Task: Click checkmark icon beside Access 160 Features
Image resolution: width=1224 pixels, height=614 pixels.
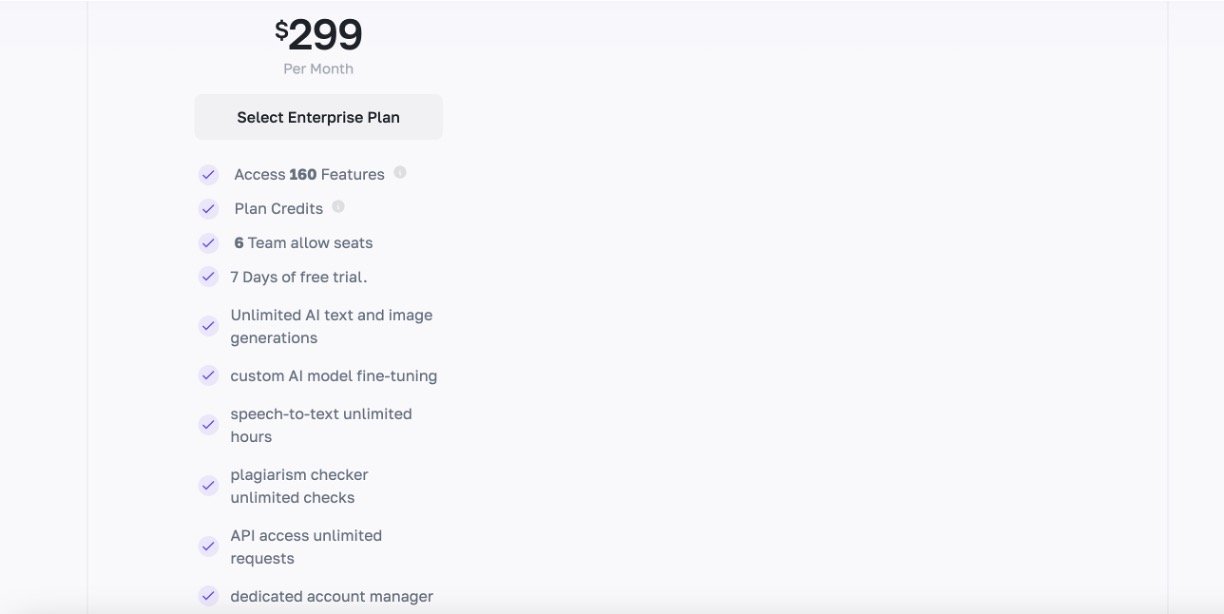Action: point(208,175)
